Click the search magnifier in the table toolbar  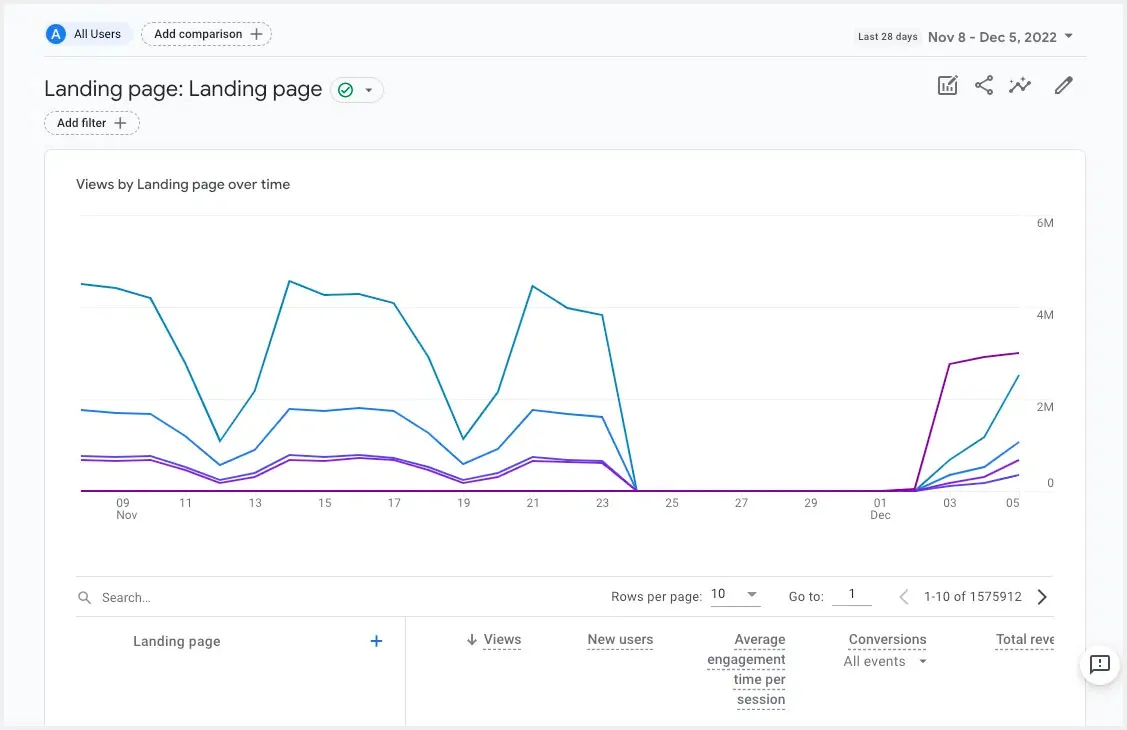pyautogui.click(x=84, y=597)
